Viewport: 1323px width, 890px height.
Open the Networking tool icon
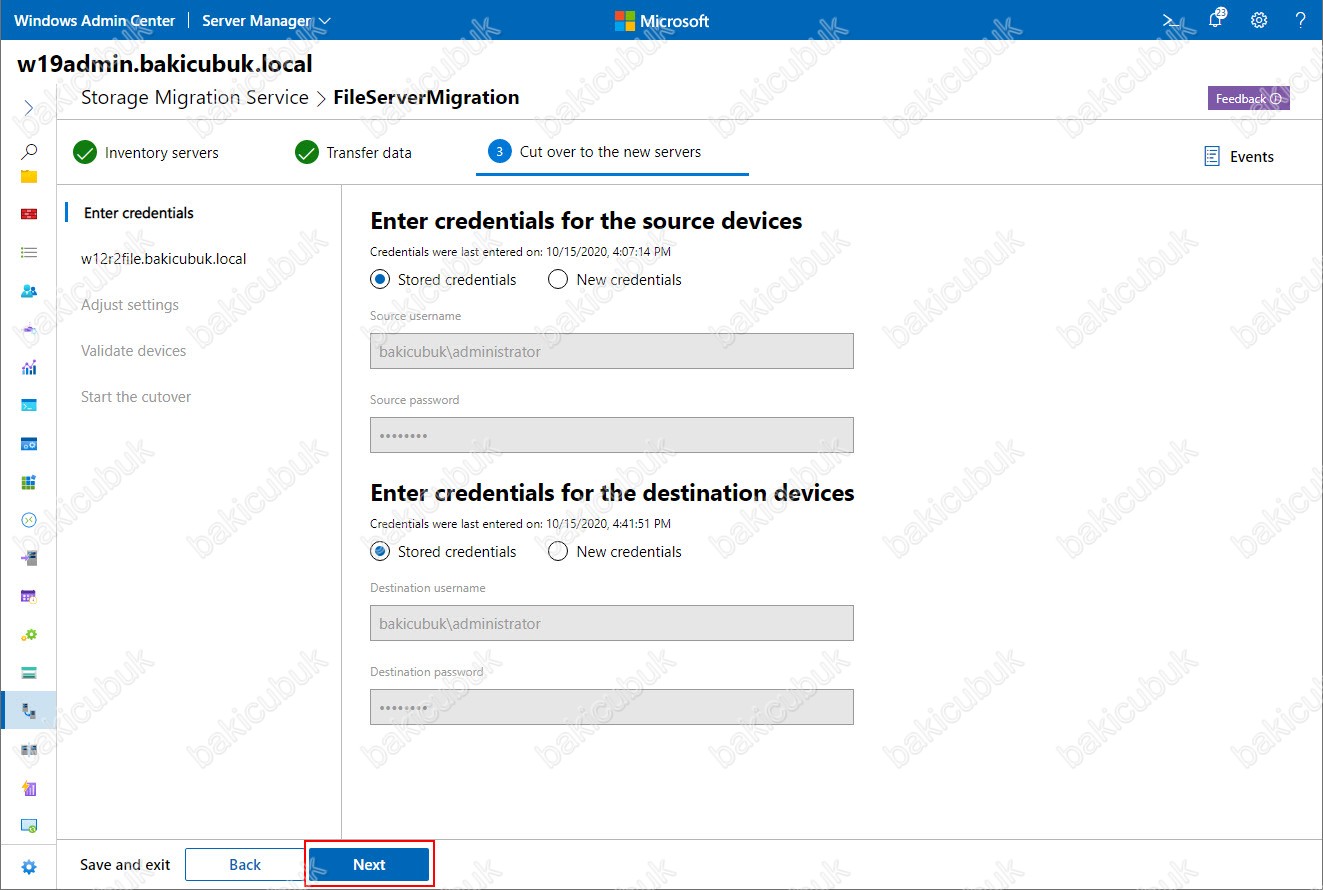click(x=29, y=329)
